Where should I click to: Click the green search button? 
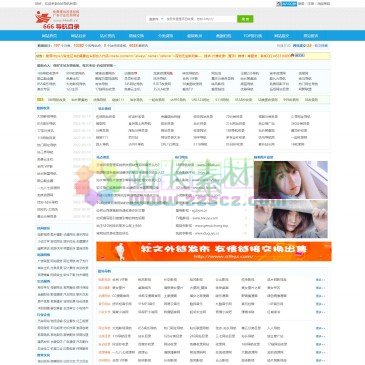click(x=245, y=19)
